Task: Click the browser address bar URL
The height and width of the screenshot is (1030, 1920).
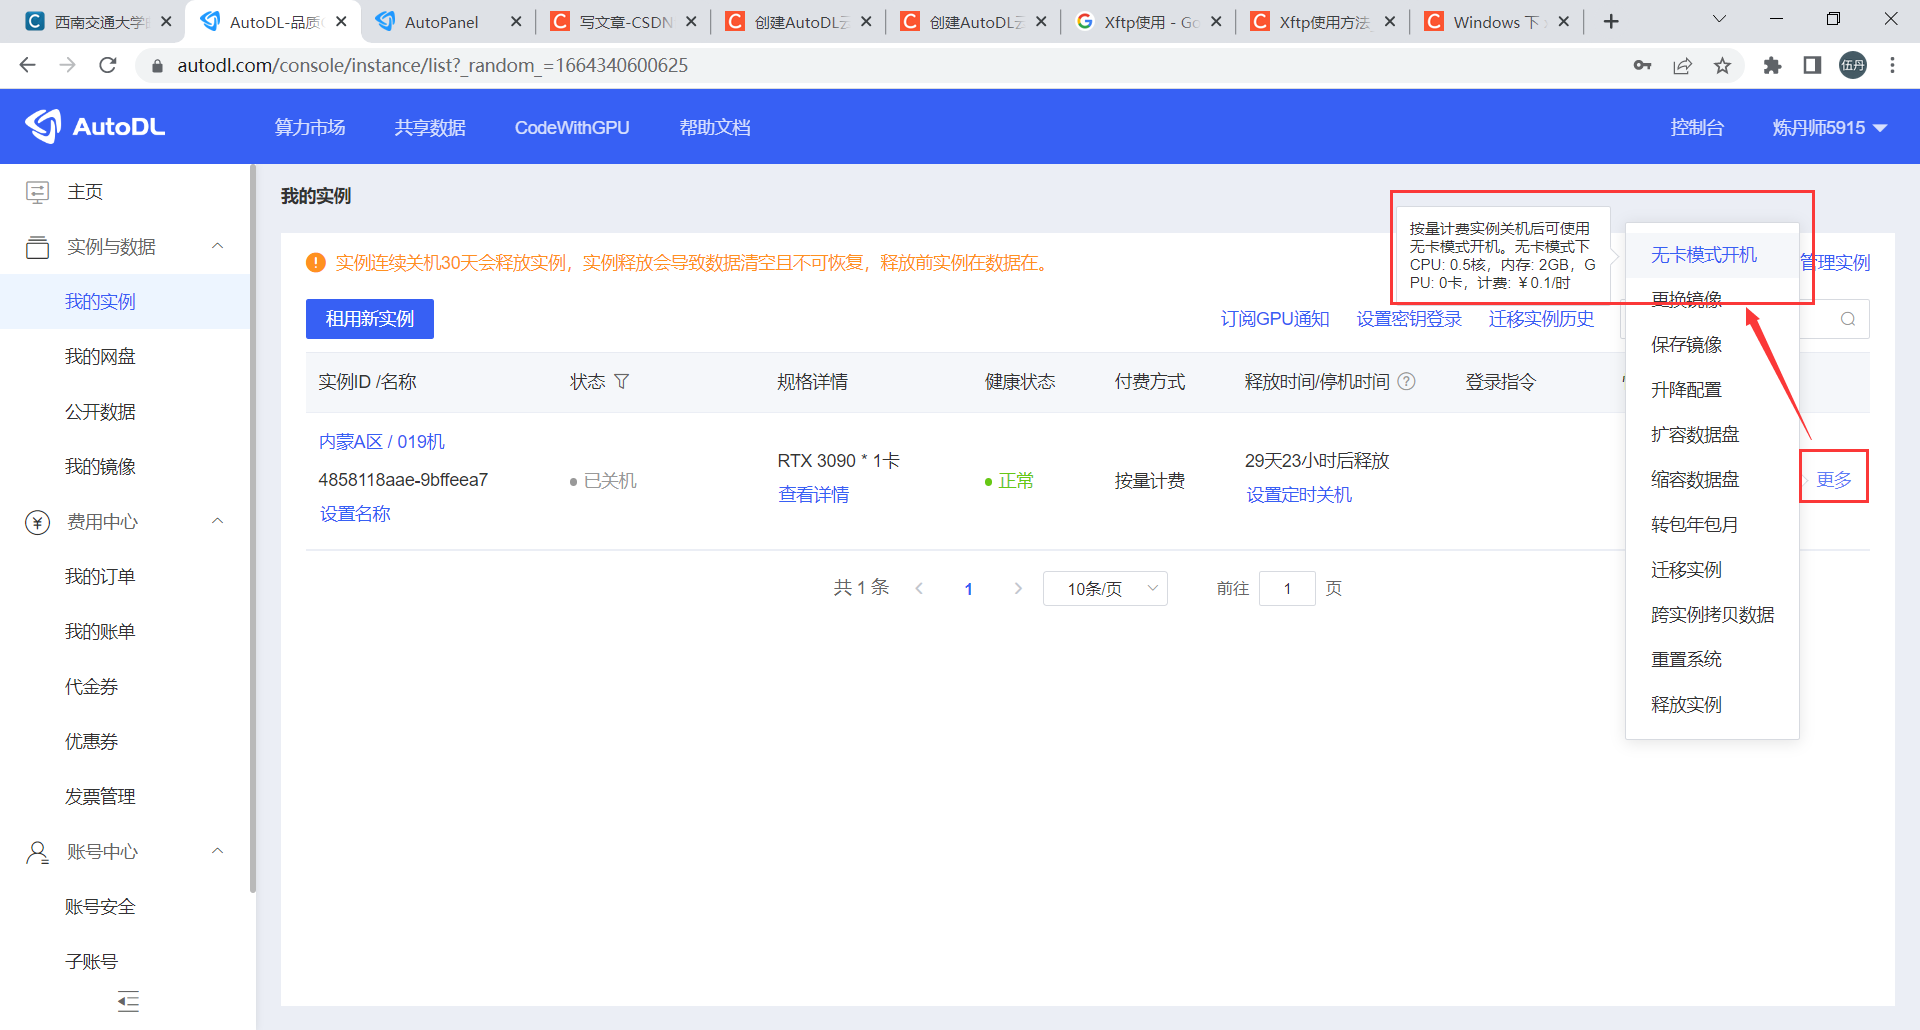Action: (x=432, y=65)
